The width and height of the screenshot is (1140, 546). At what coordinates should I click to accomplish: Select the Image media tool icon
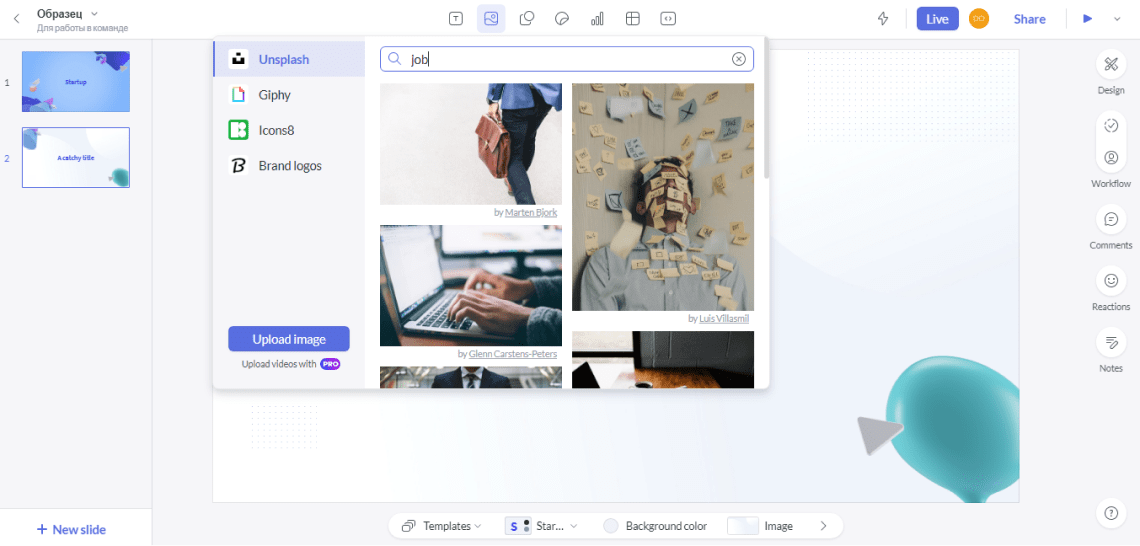(491, 19)
